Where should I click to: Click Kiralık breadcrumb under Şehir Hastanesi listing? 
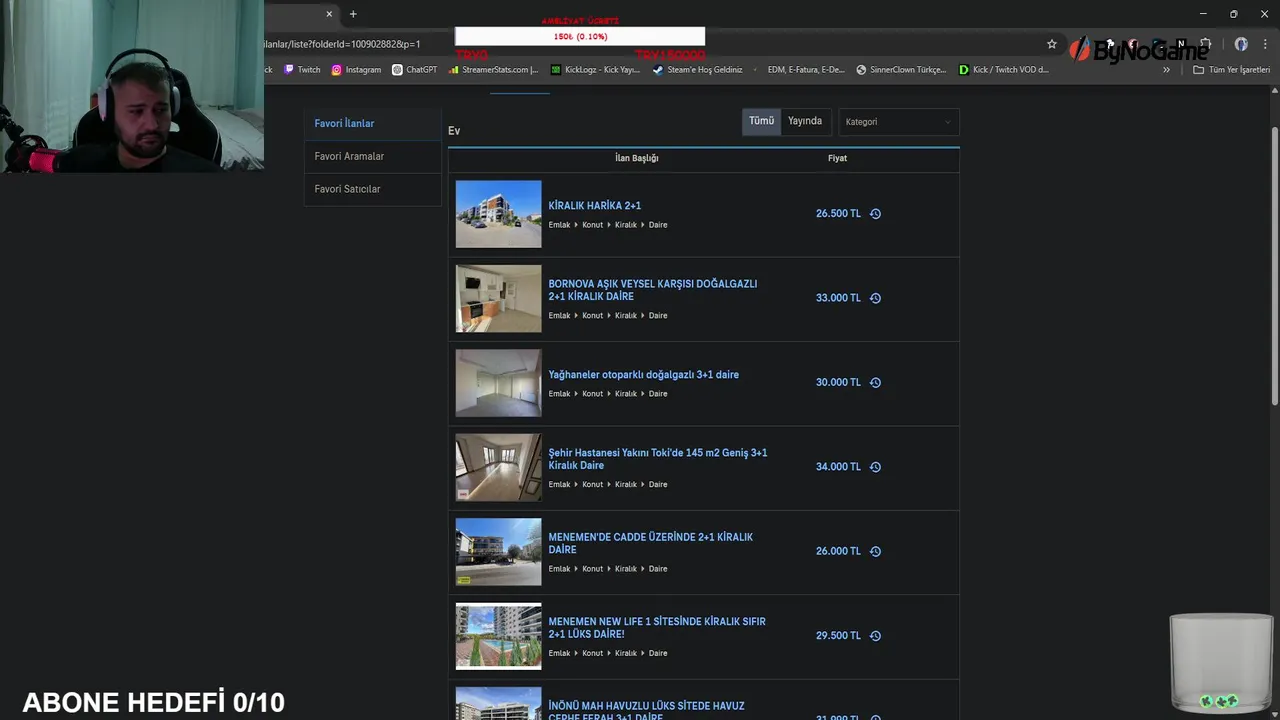(x=626, y=485)
